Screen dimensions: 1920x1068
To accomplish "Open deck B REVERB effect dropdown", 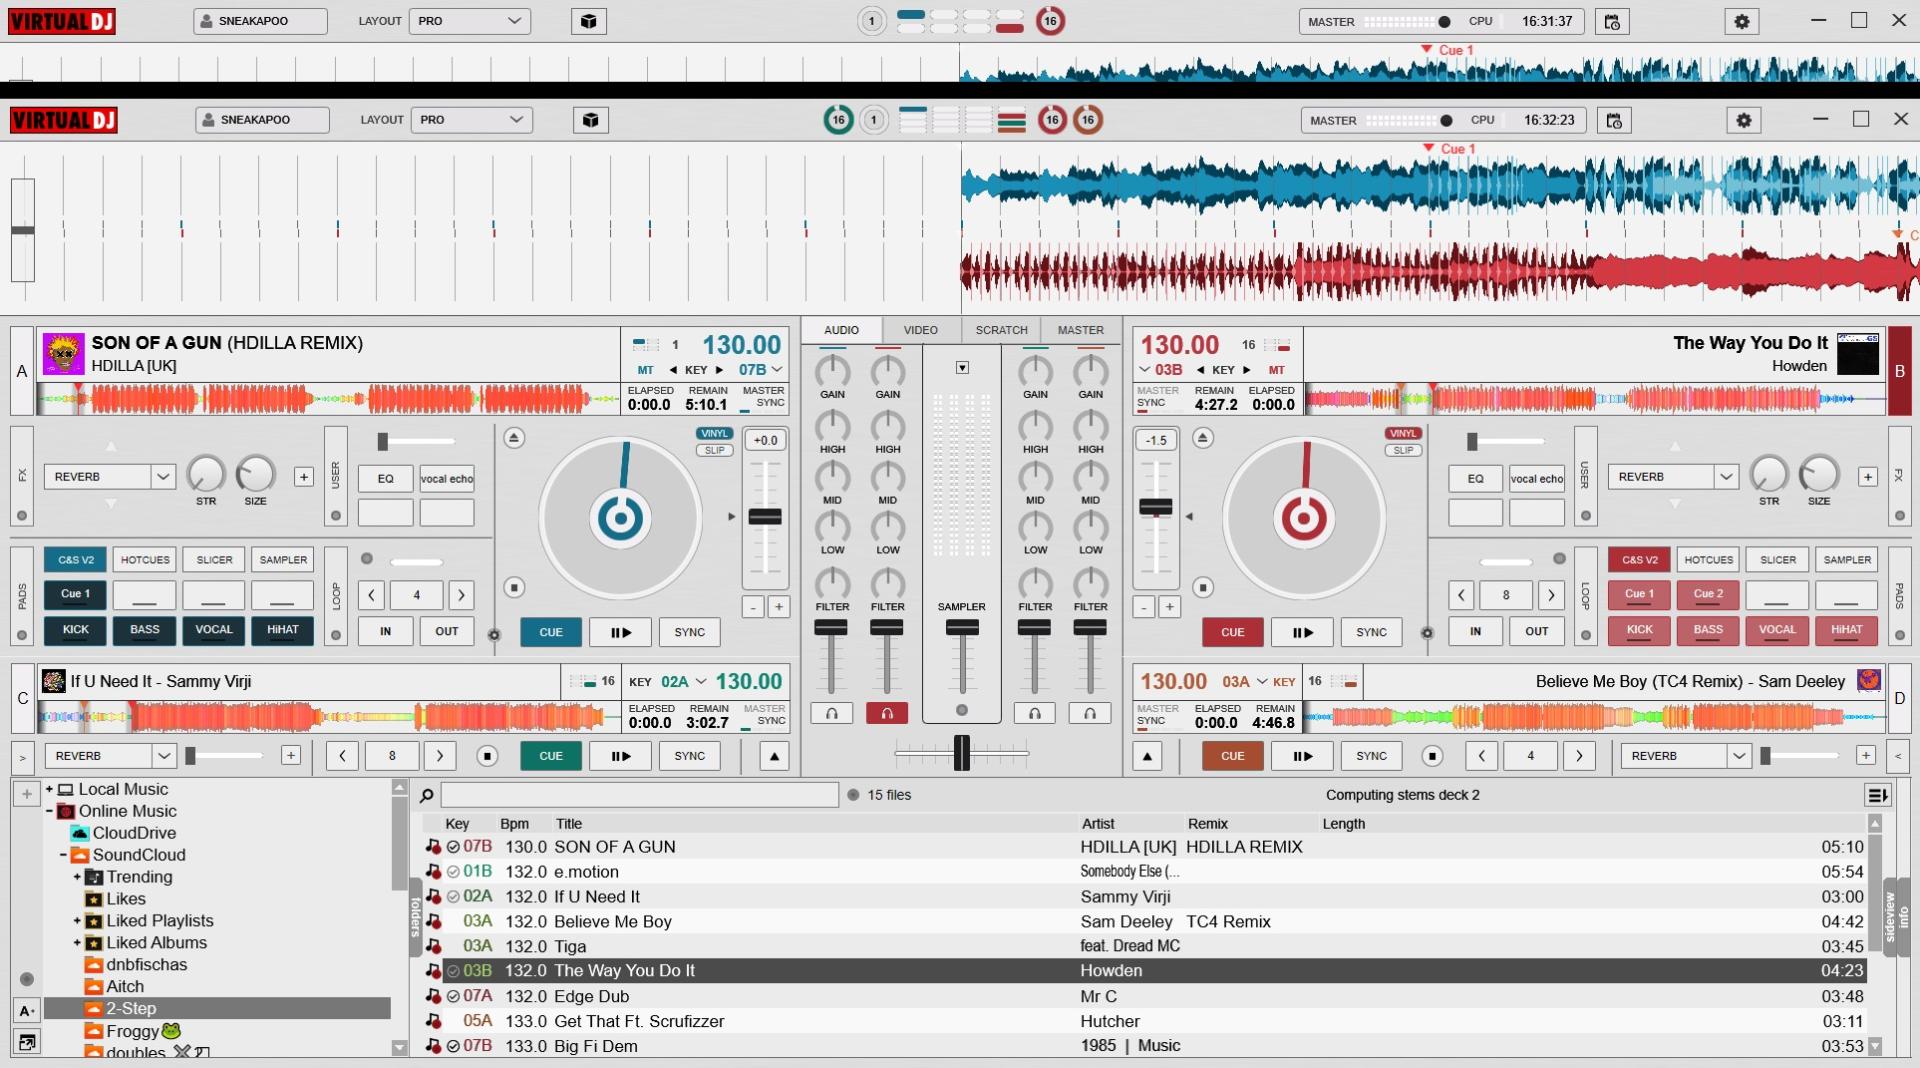I will pyautogui.click(x=1673, y=477).
